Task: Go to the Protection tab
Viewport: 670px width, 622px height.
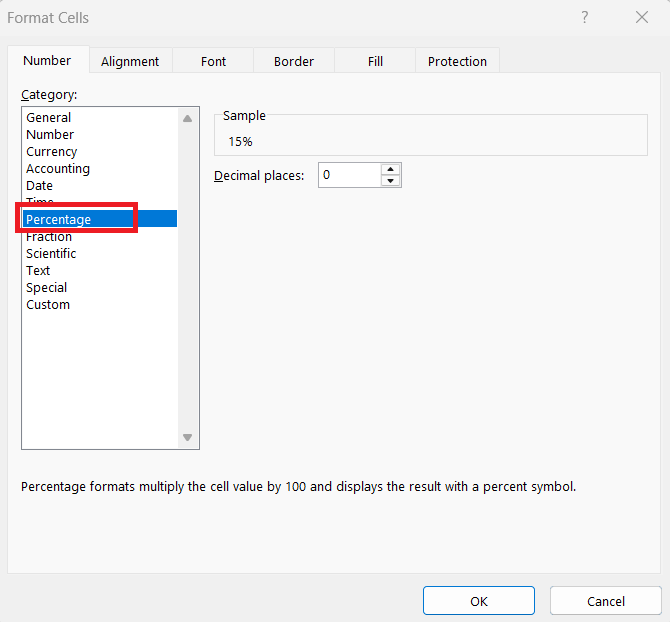Action: [457, 61]
